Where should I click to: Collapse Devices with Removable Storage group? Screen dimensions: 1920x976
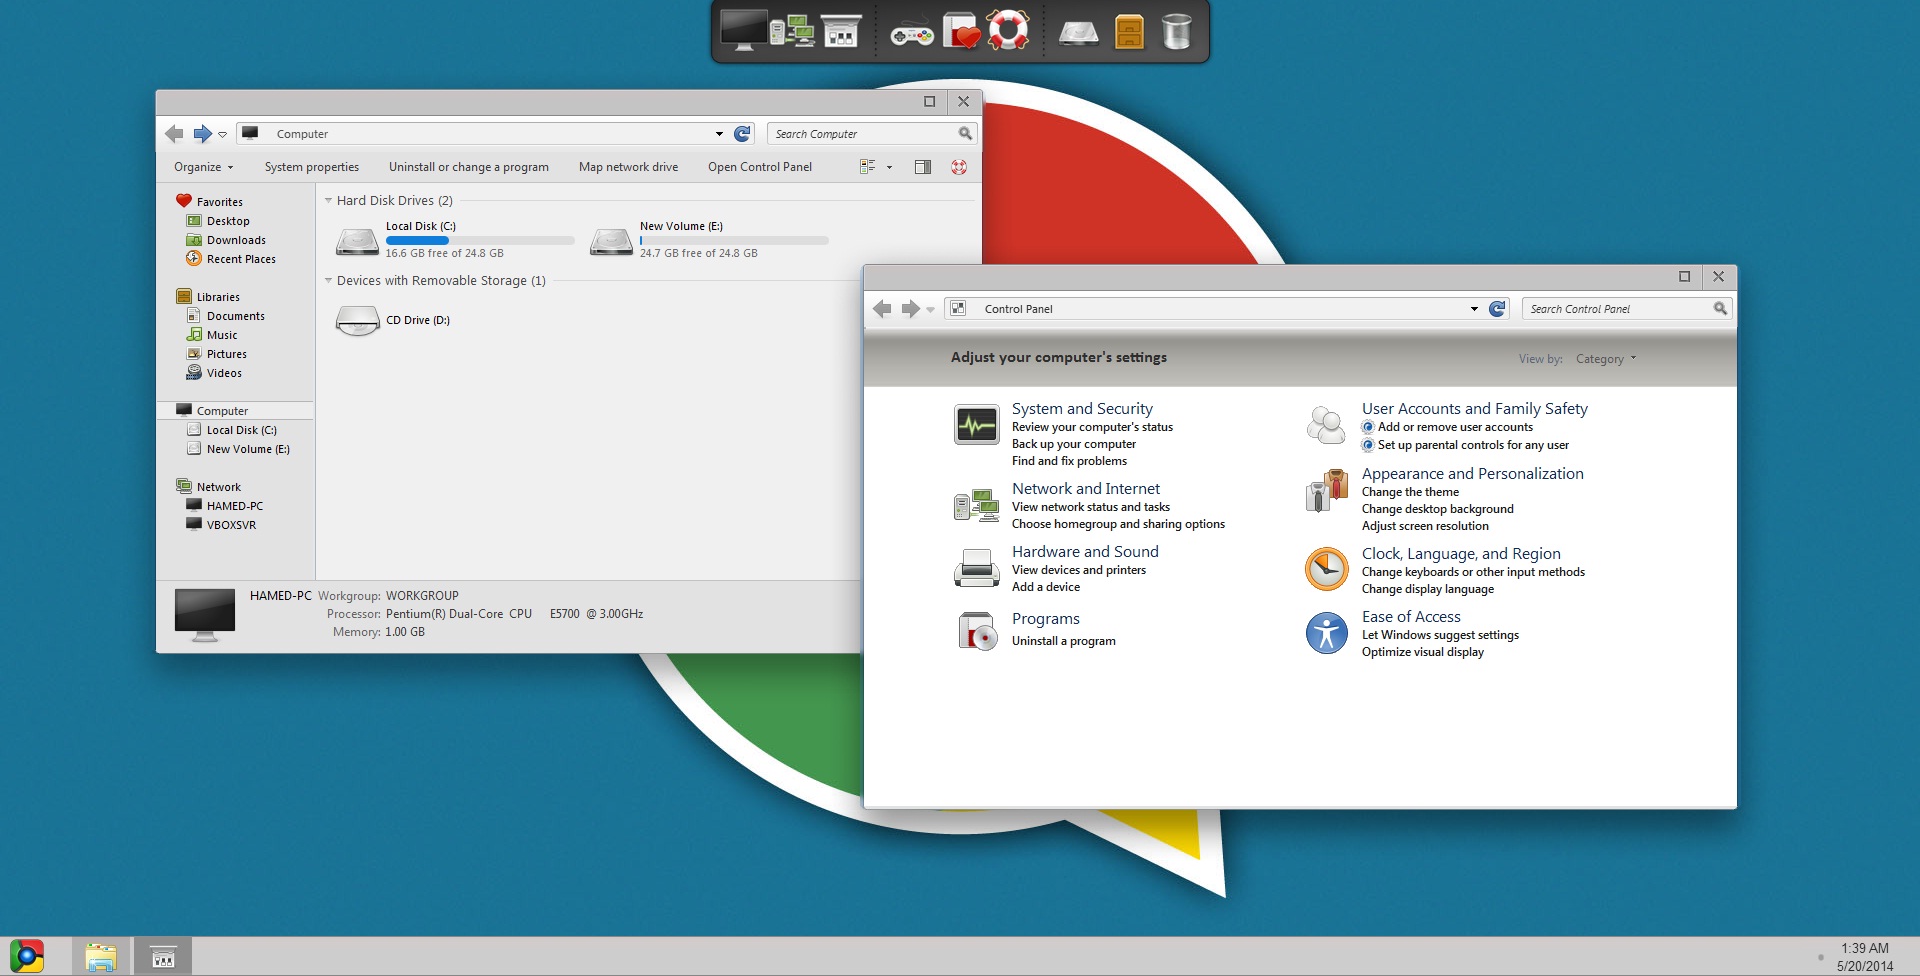pos(328,281)
